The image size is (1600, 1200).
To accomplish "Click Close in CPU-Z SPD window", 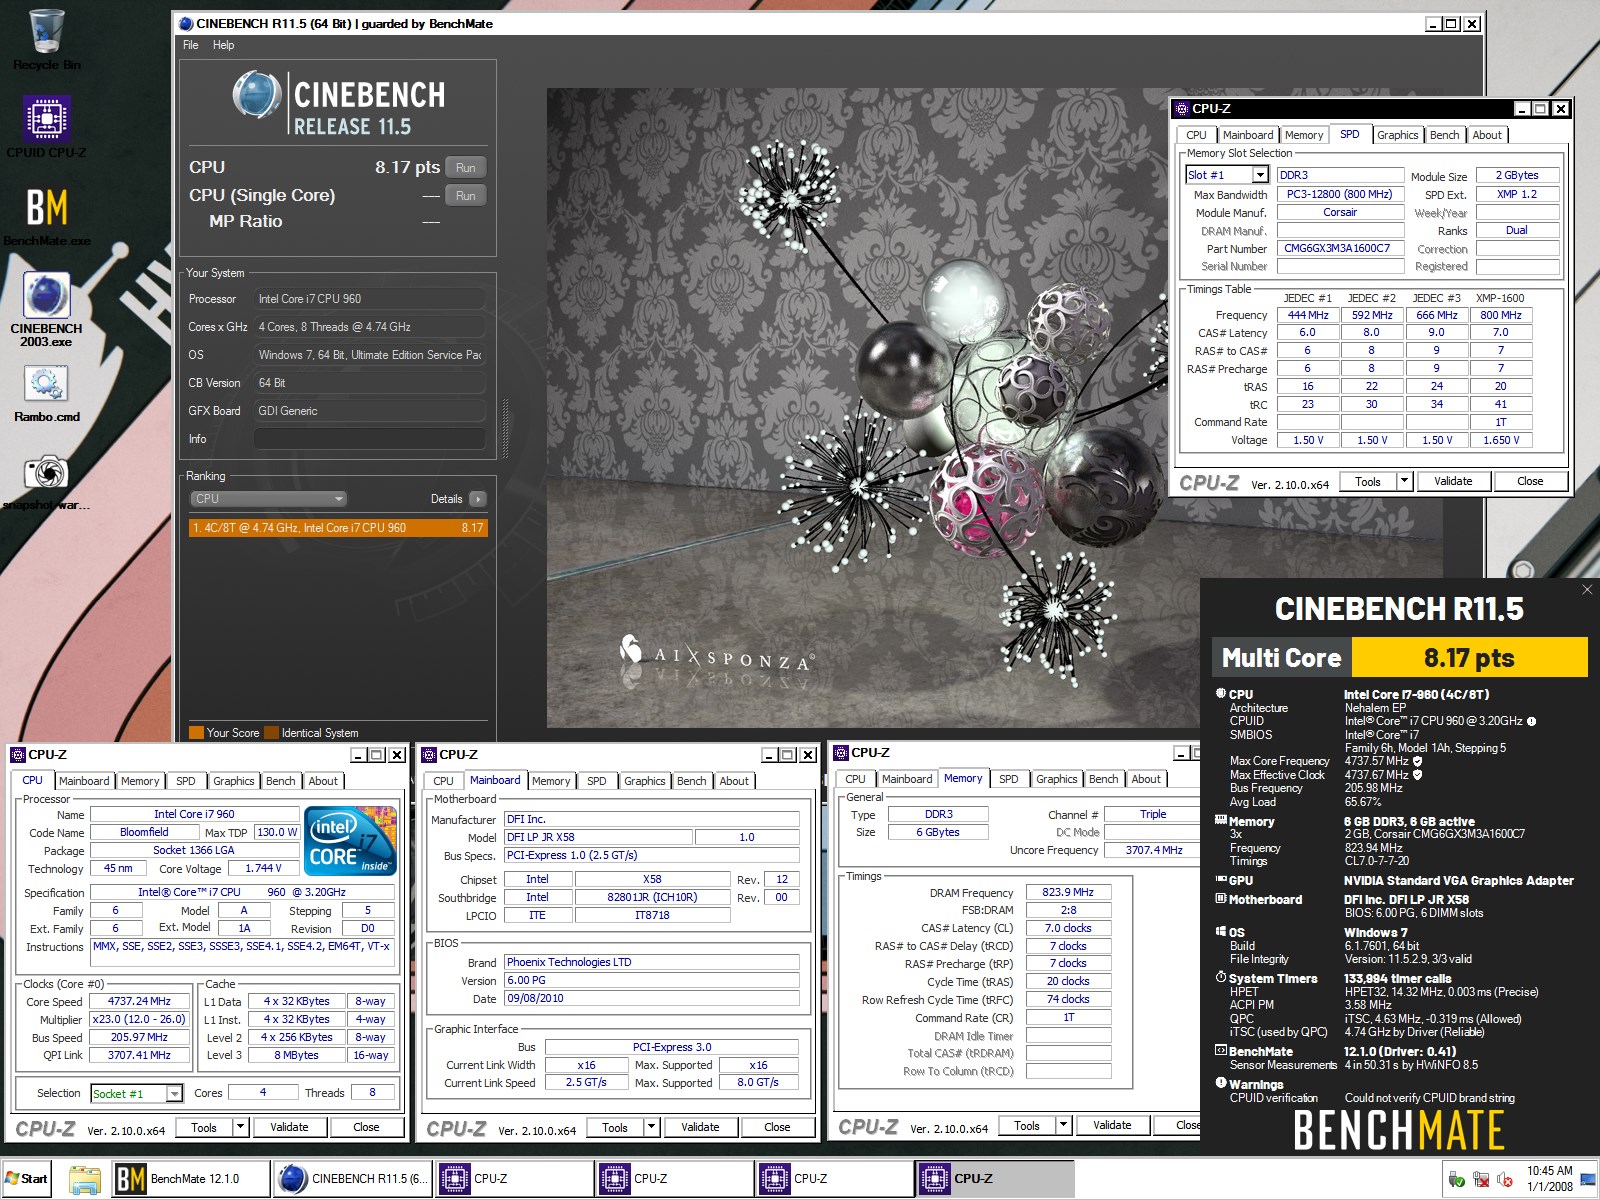I will tap(1530, 482).
